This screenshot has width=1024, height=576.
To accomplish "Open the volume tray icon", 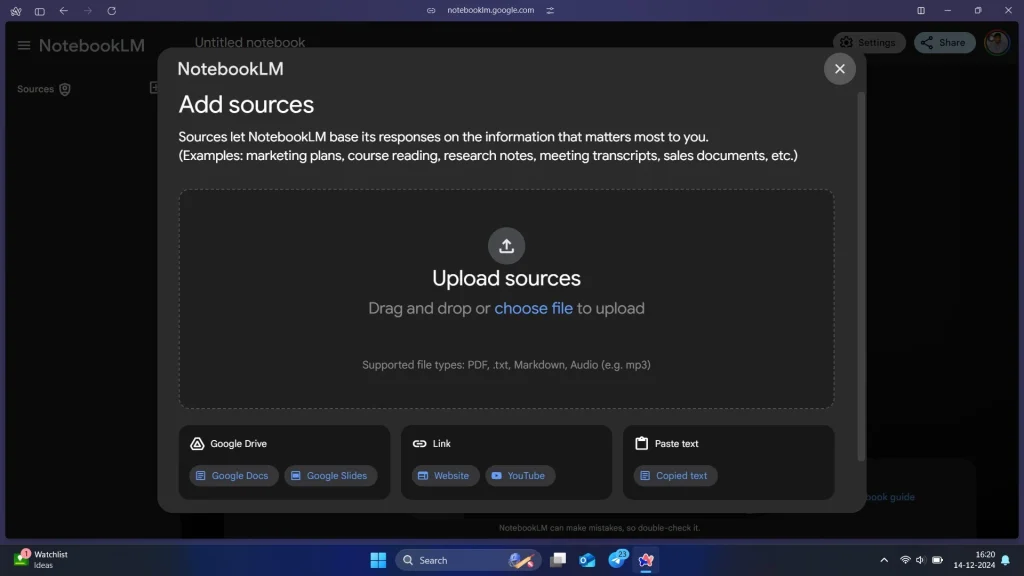I will pyautogui.click(x=920, y=560).
